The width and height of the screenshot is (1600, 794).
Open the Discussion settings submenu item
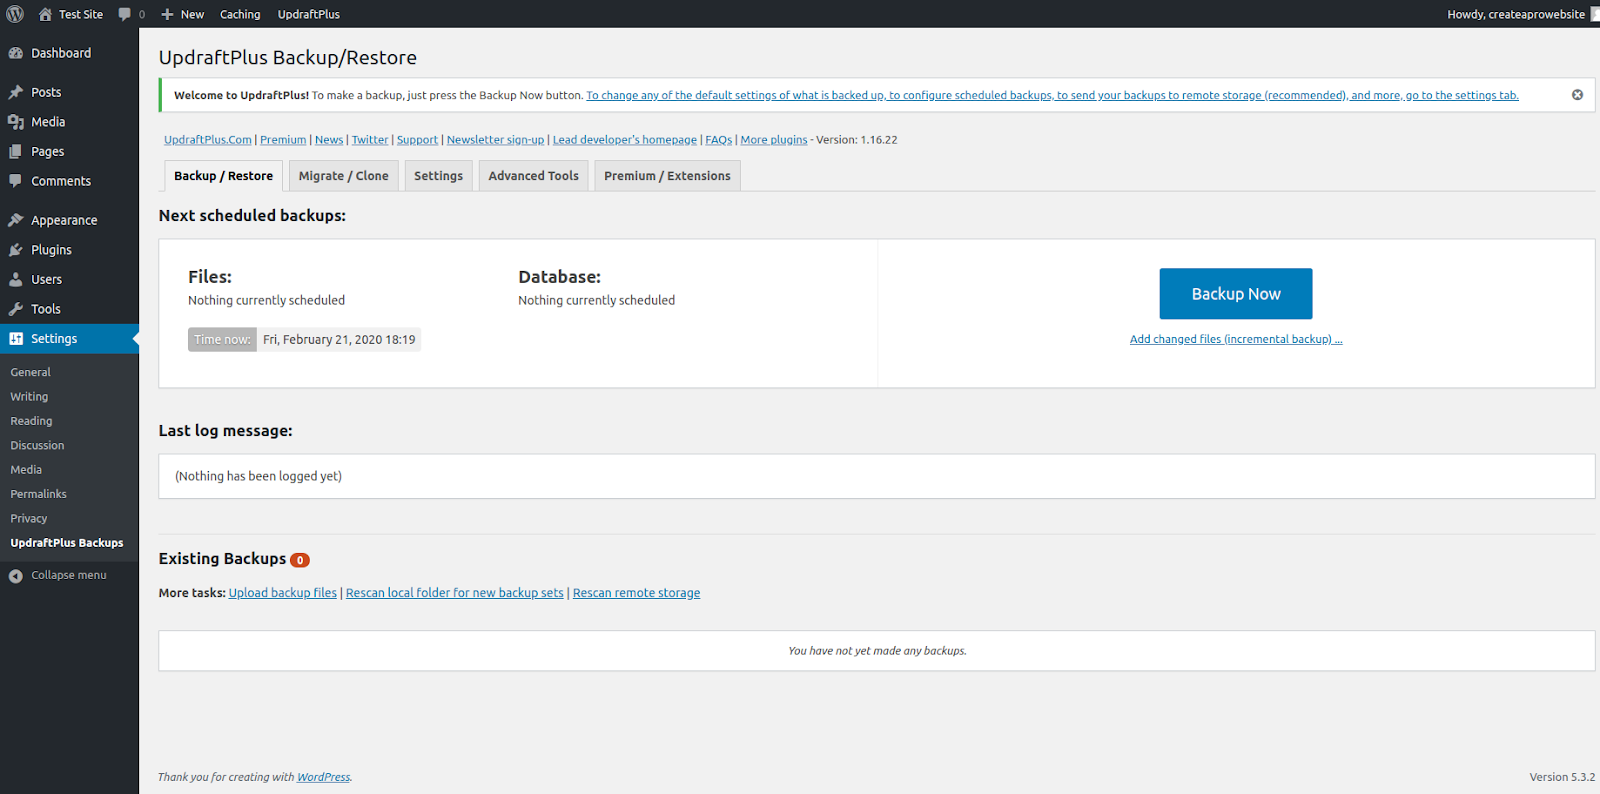tap(37, 446)
